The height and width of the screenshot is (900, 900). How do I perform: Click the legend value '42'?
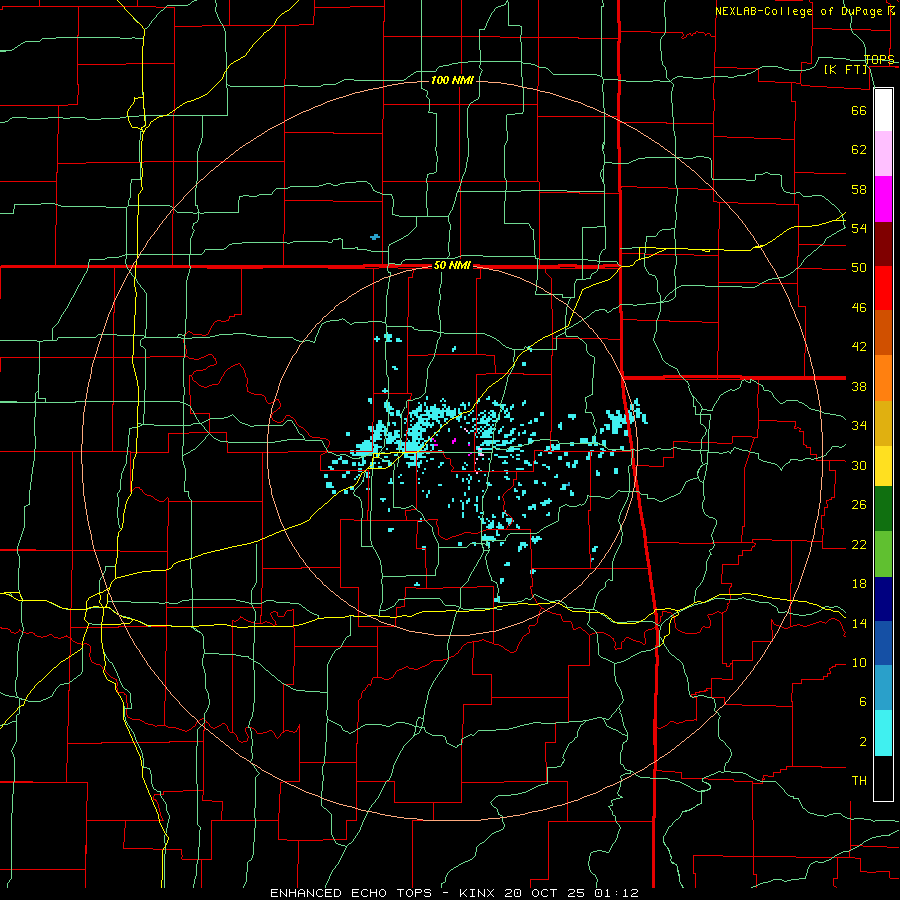coord(859,347)
